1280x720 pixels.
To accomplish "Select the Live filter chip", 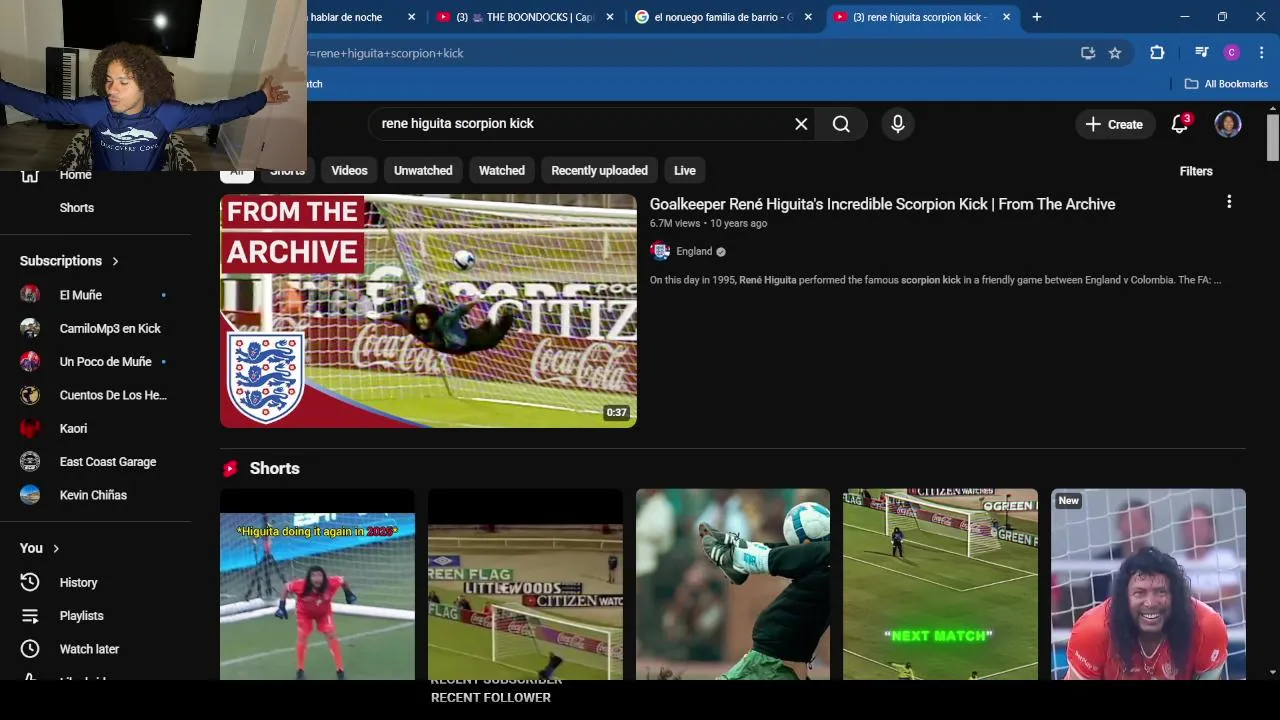I will tap(685, 170).
